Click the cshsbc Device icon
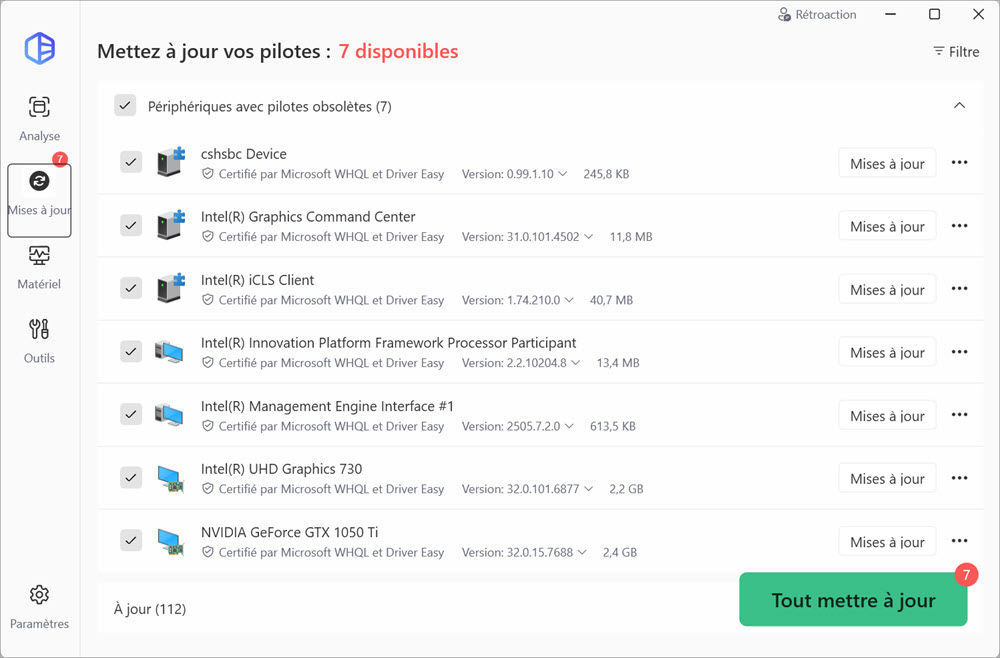Screen dimensions: 1000x658 170,162
